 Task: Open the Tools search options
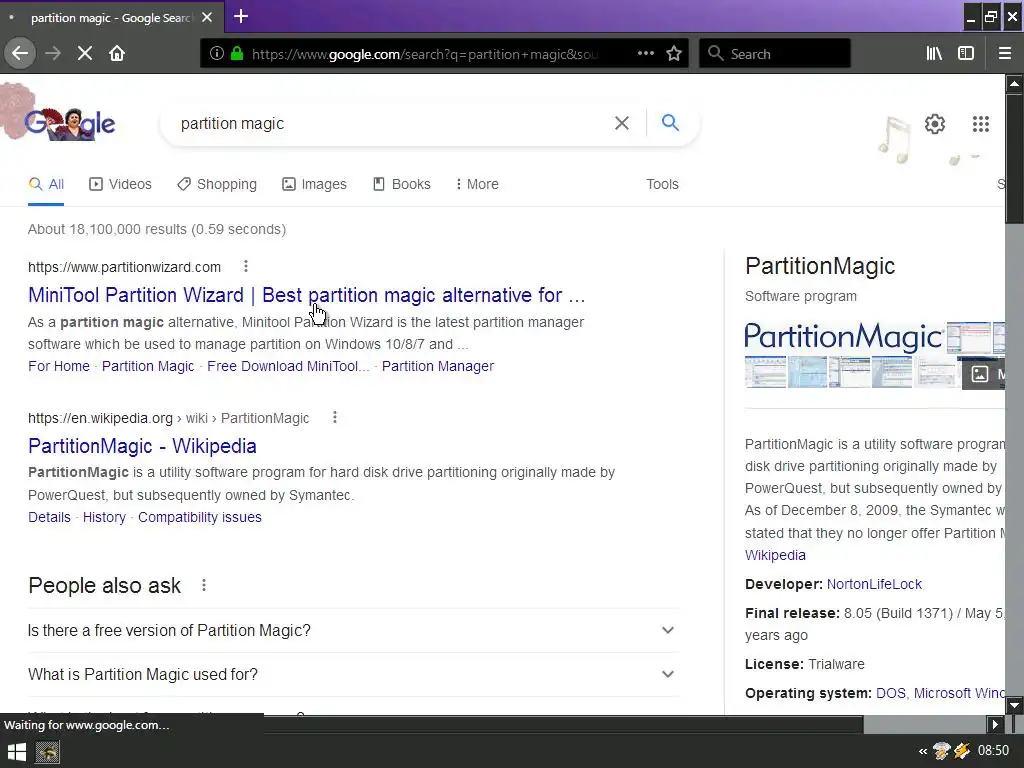[662, 184]
